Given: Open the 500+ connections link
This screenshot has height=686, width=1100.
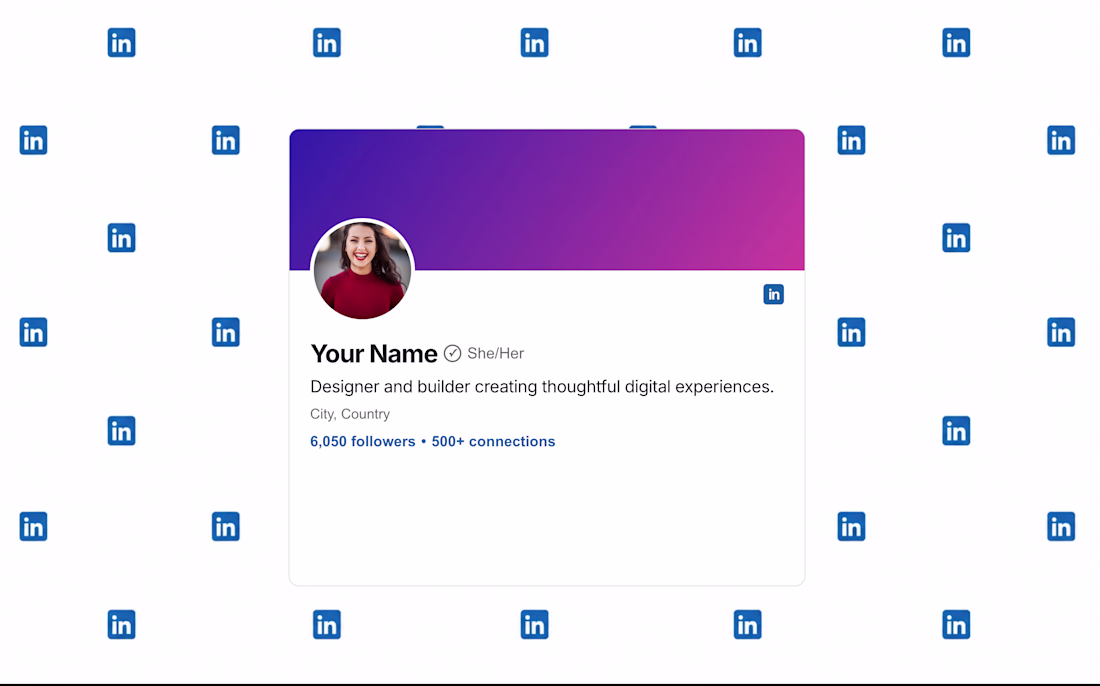Looking at the screenshot, I should [x=493, y=441].
